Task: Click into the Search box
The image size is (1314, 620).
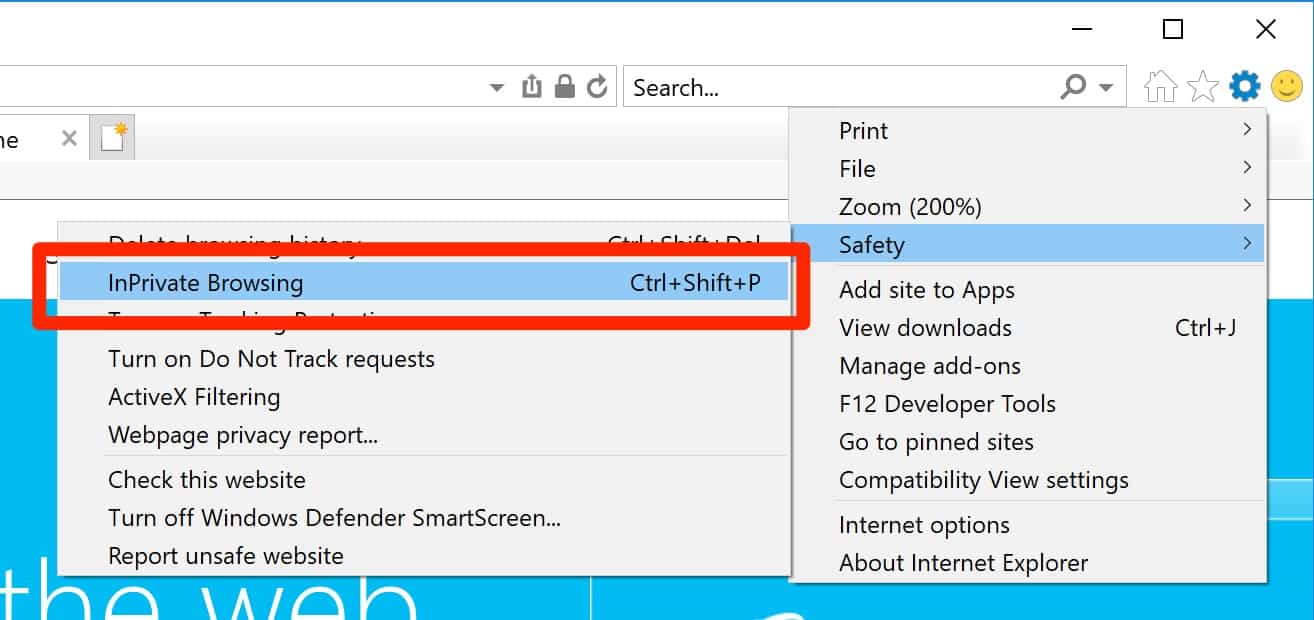Action: pyautogui.click(x=840, y=87)
